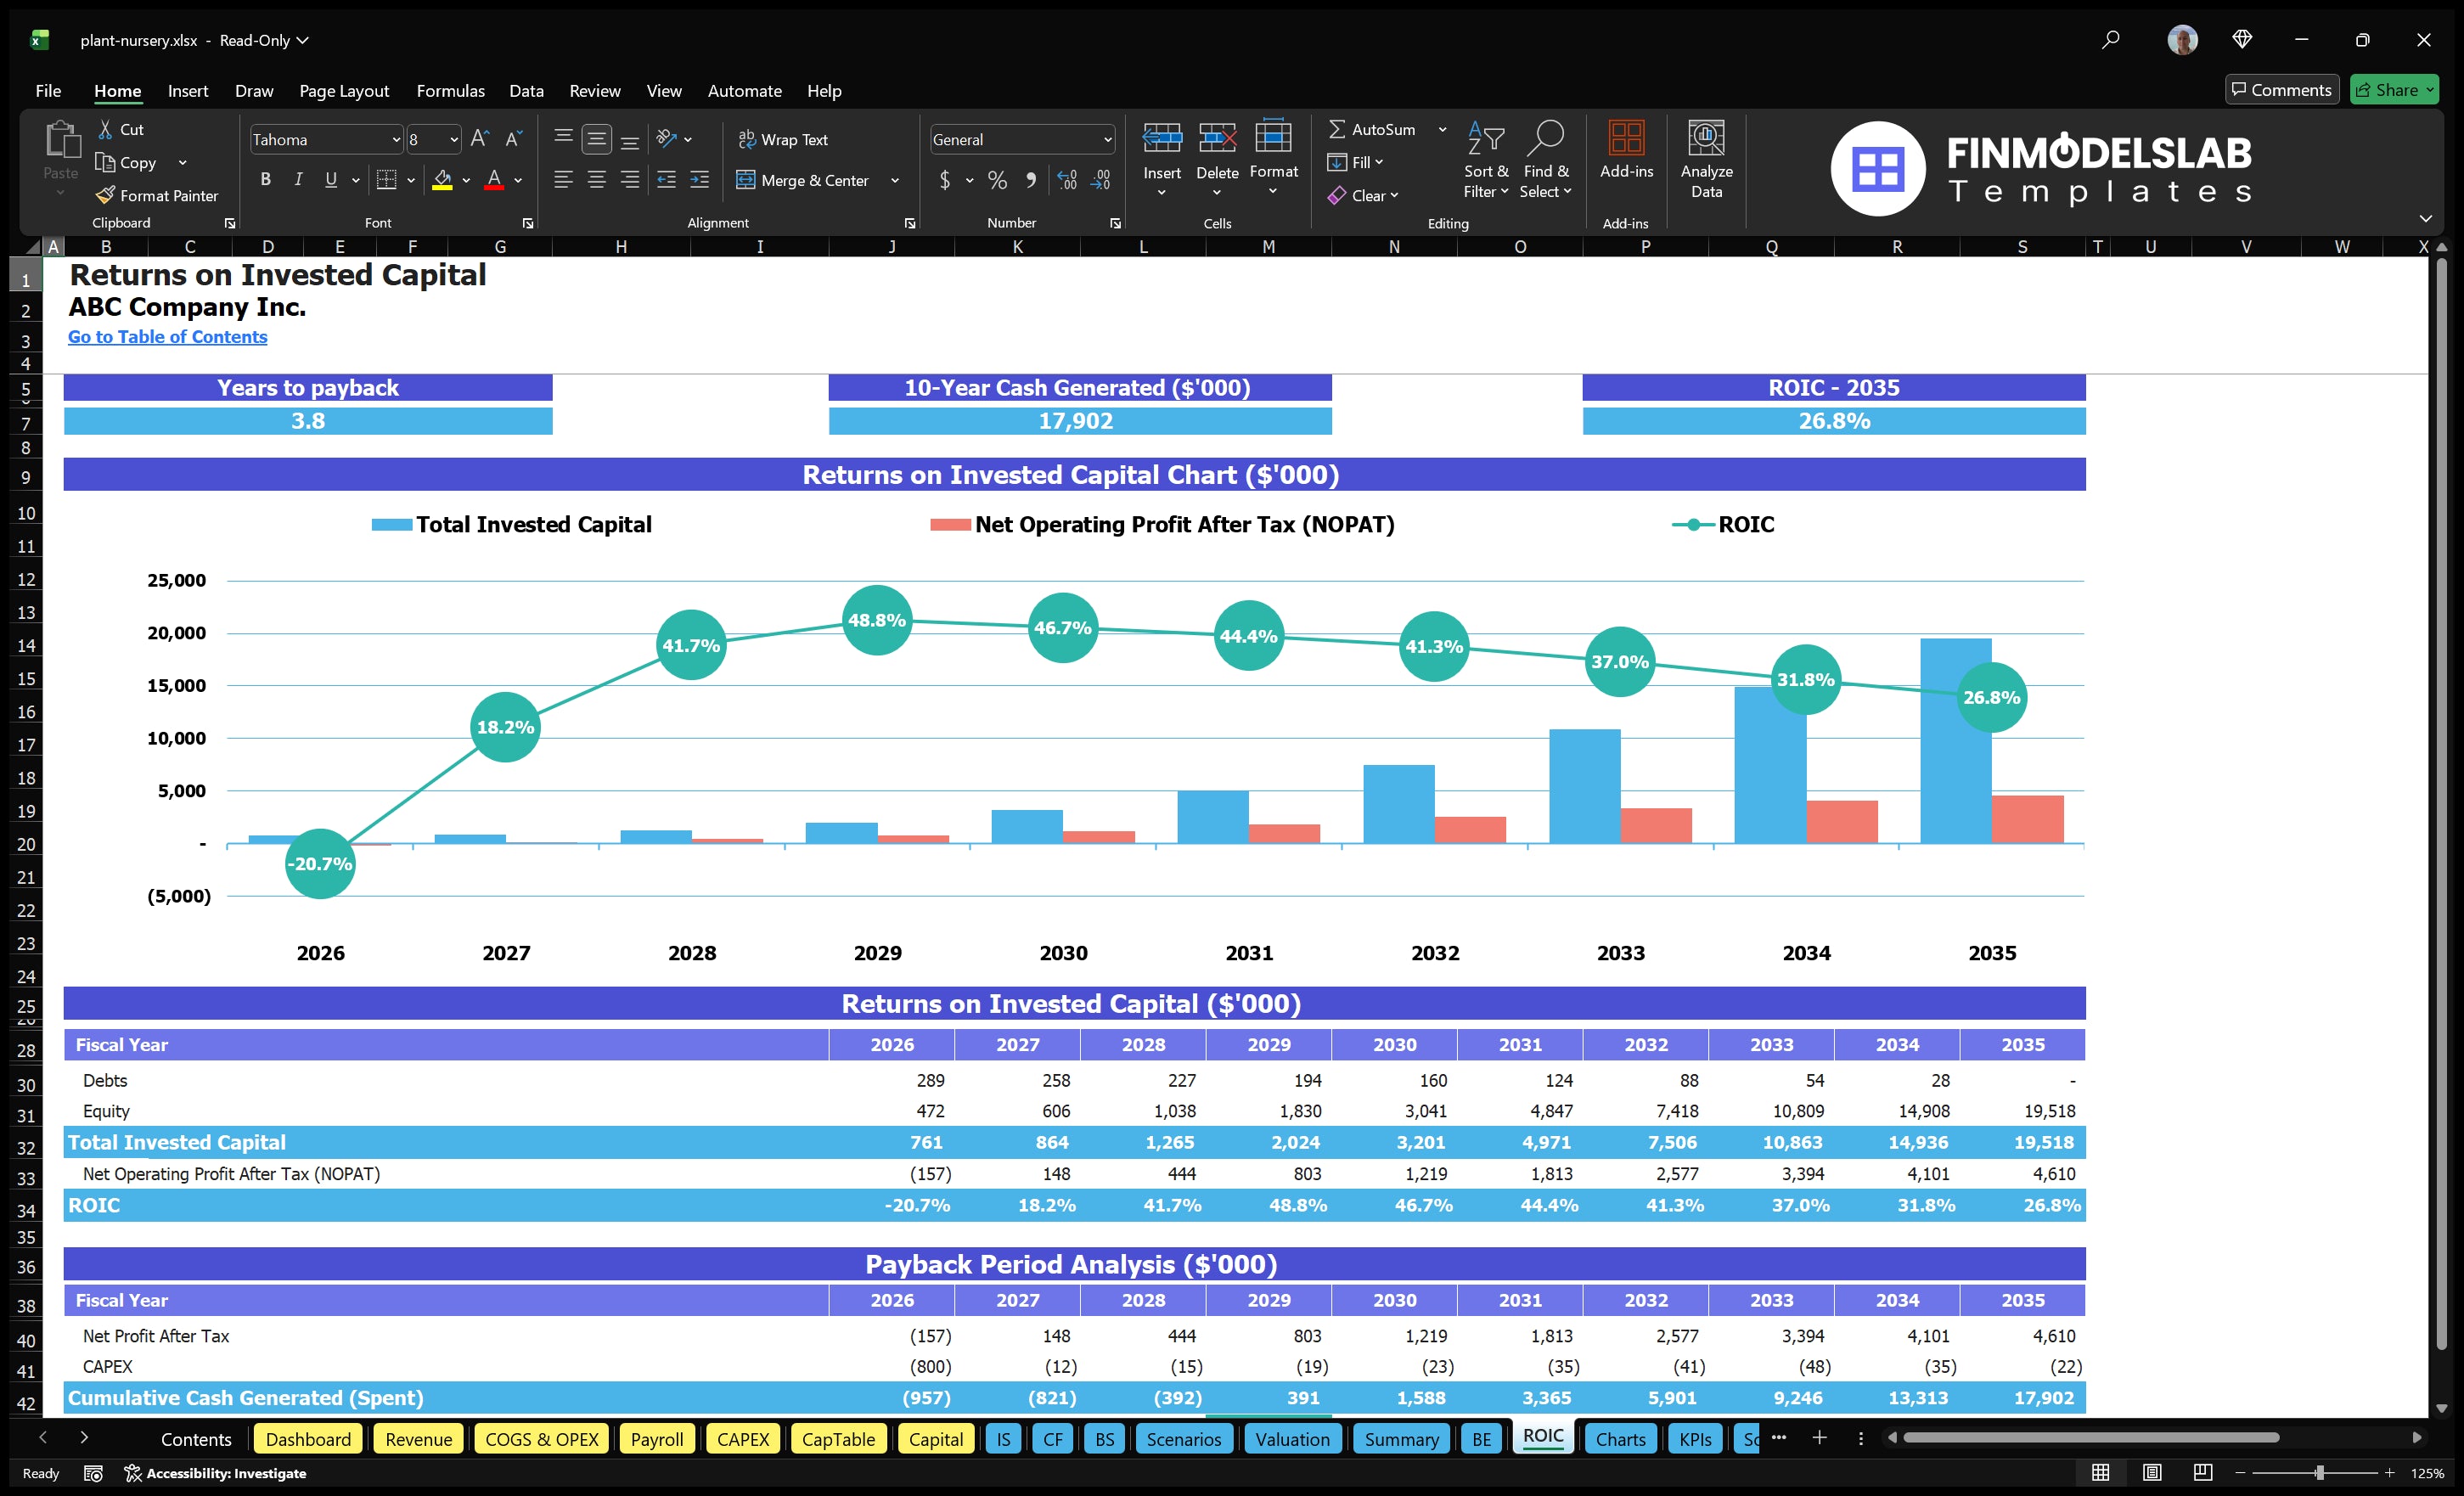Open the Dashboard sheet tab

(308, 1439)
